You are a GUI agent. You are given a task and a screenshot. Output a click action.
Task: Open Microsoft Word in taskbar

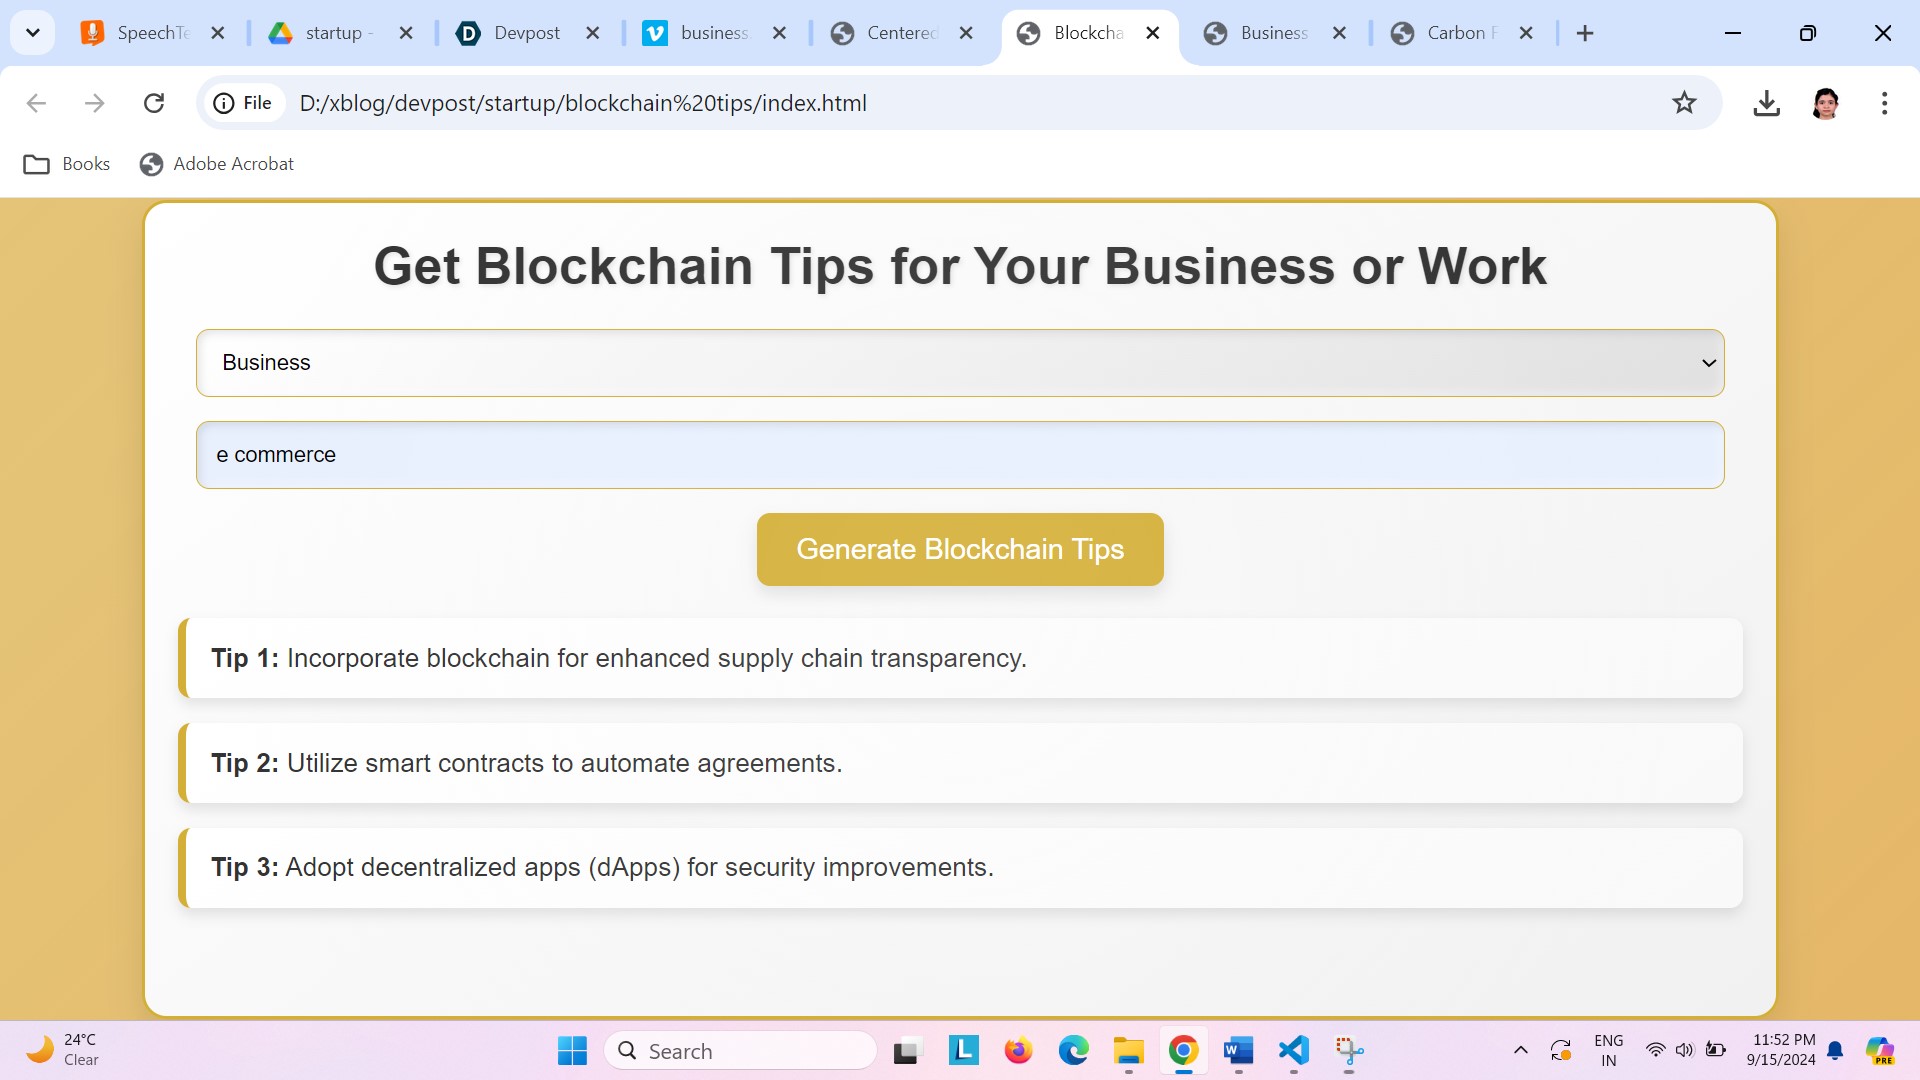pyautogui.click(x=1238, y=1050)
